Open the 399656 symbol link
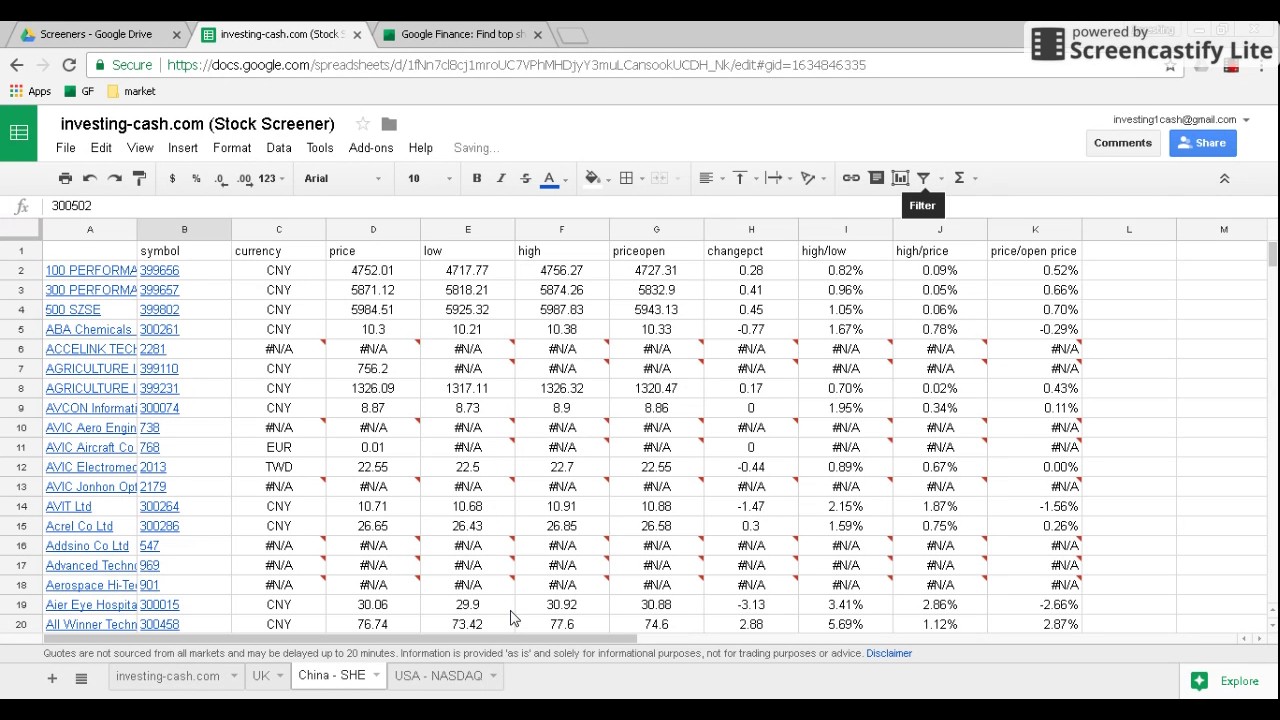 [x=160, y=271]
